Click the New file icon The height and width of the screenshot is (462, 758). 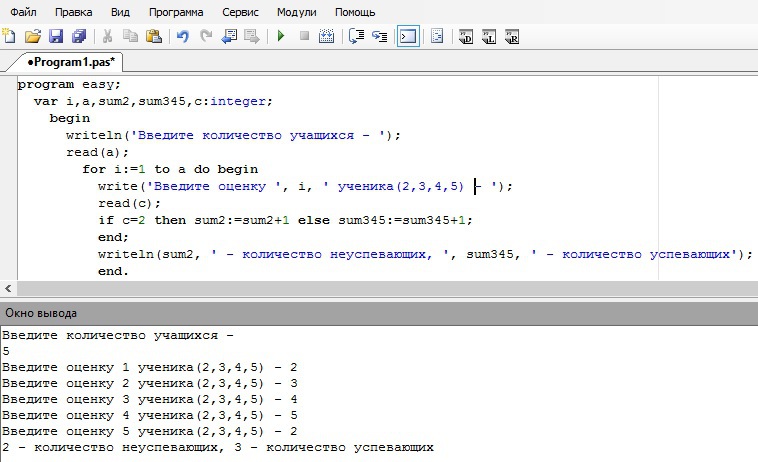[x=10, y=37]
